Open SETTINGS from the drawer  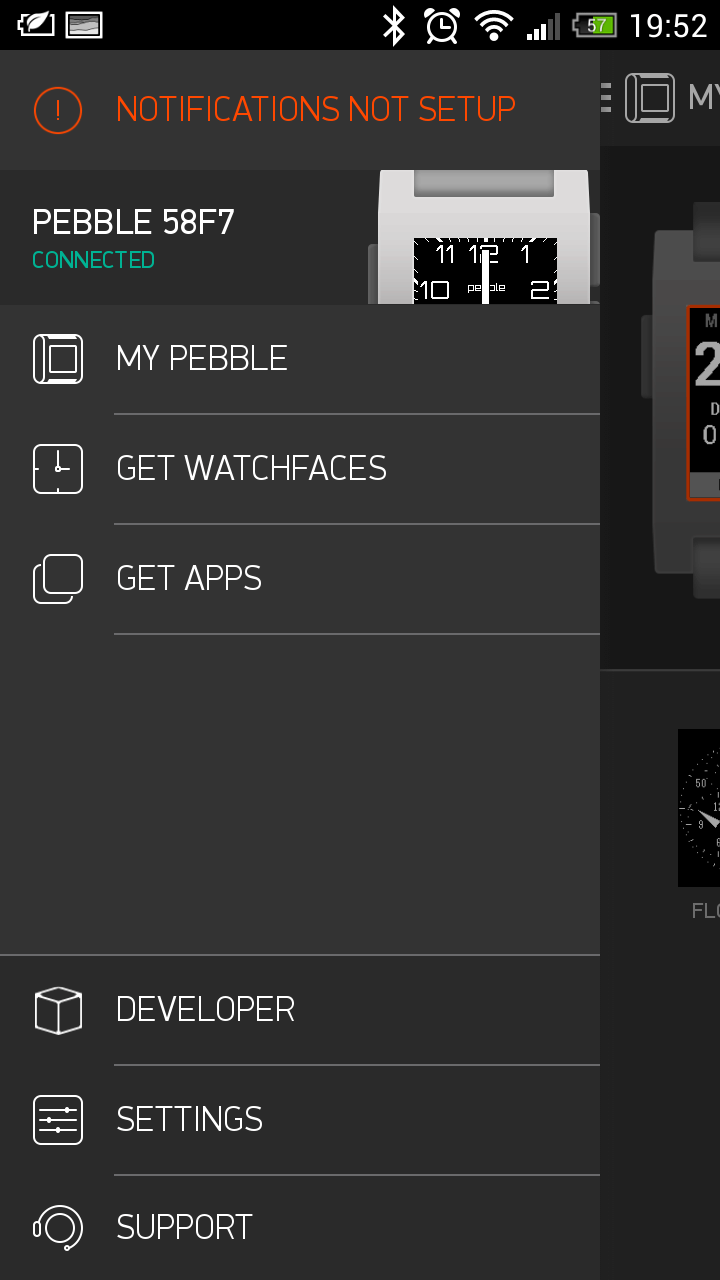[x=189, y=1119]
